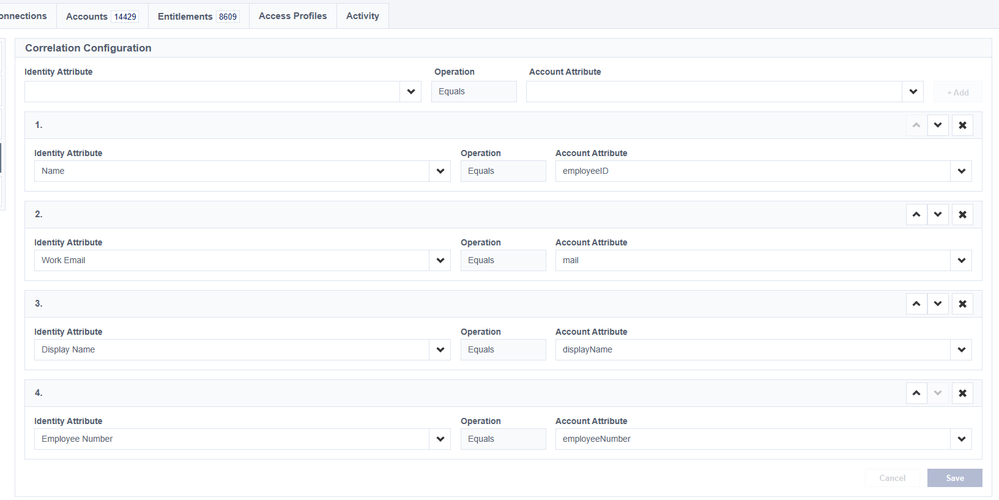The height and width of the screenshot is (500, 999).
Task: Go to the Activity tab
Action: pyautogui.click(x=362, y=16)
